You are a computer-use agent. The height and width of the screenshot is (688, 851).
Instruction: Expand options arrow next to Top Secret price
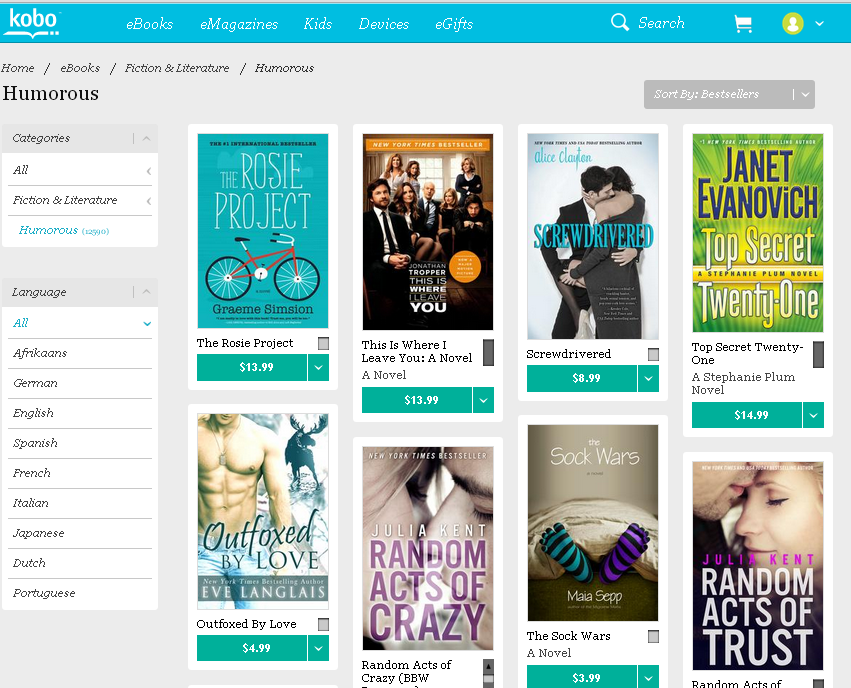[x=814, y=415]
